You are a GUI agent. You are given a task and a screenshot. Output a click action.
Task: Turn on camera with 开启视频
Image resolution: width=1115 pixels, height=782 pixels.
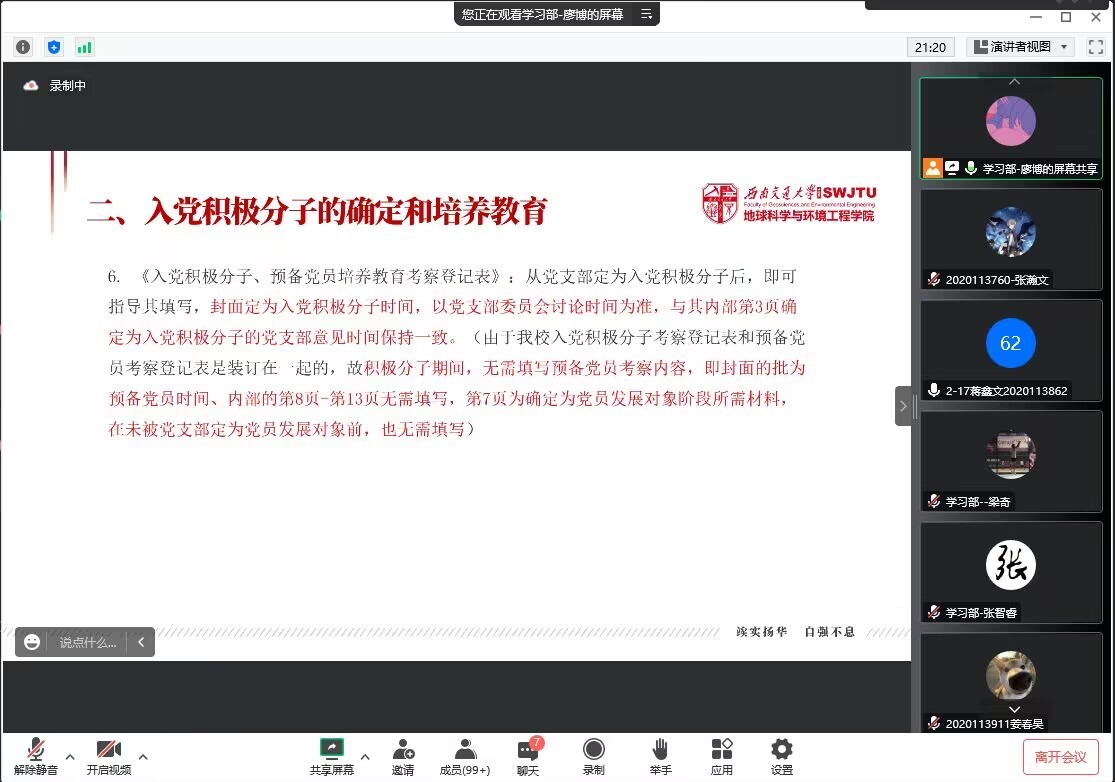(x=108, y=757)
